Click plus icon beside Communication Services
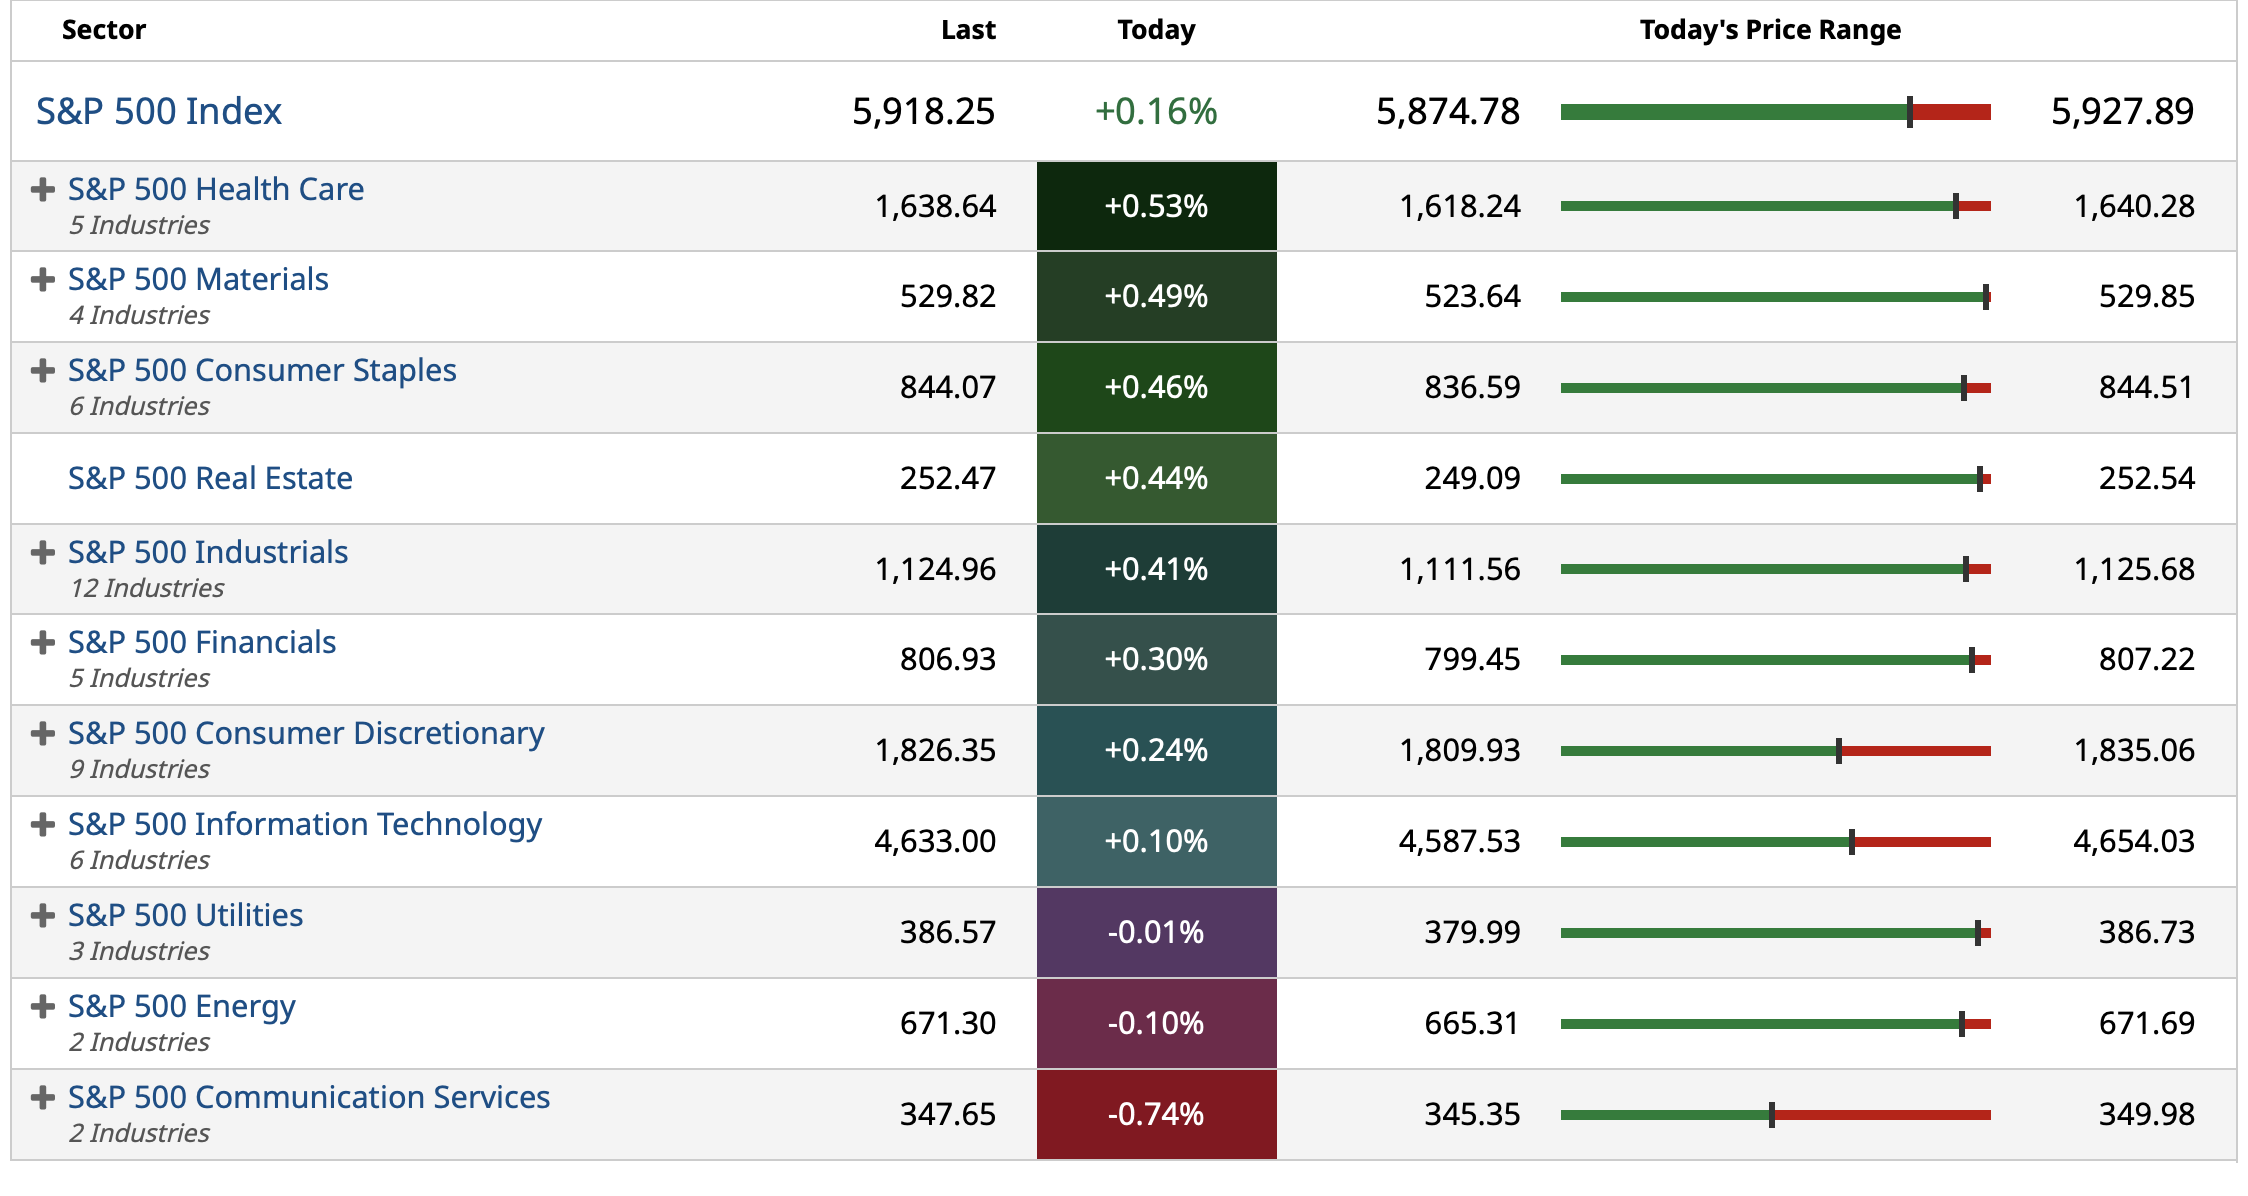Image resolution: width=2248 pixels, height=1196 pixels. [x=42, y=1098]
